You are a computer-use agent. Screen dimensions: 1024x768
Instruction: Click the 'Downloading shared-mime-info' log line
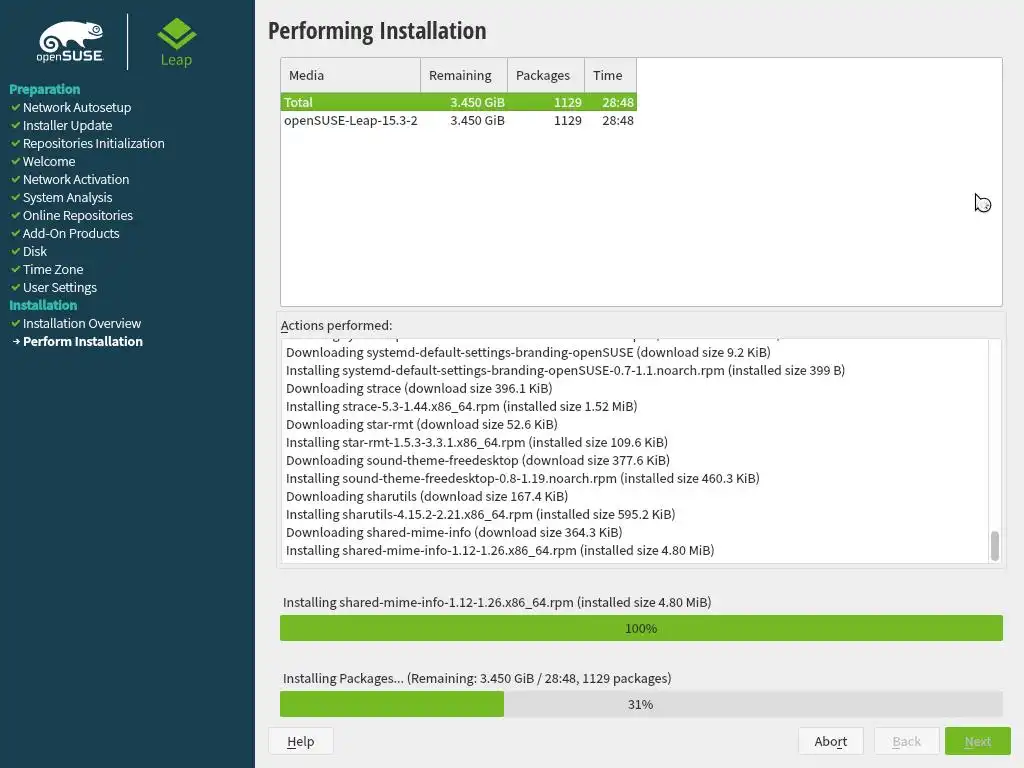click(x=454, y=532)
